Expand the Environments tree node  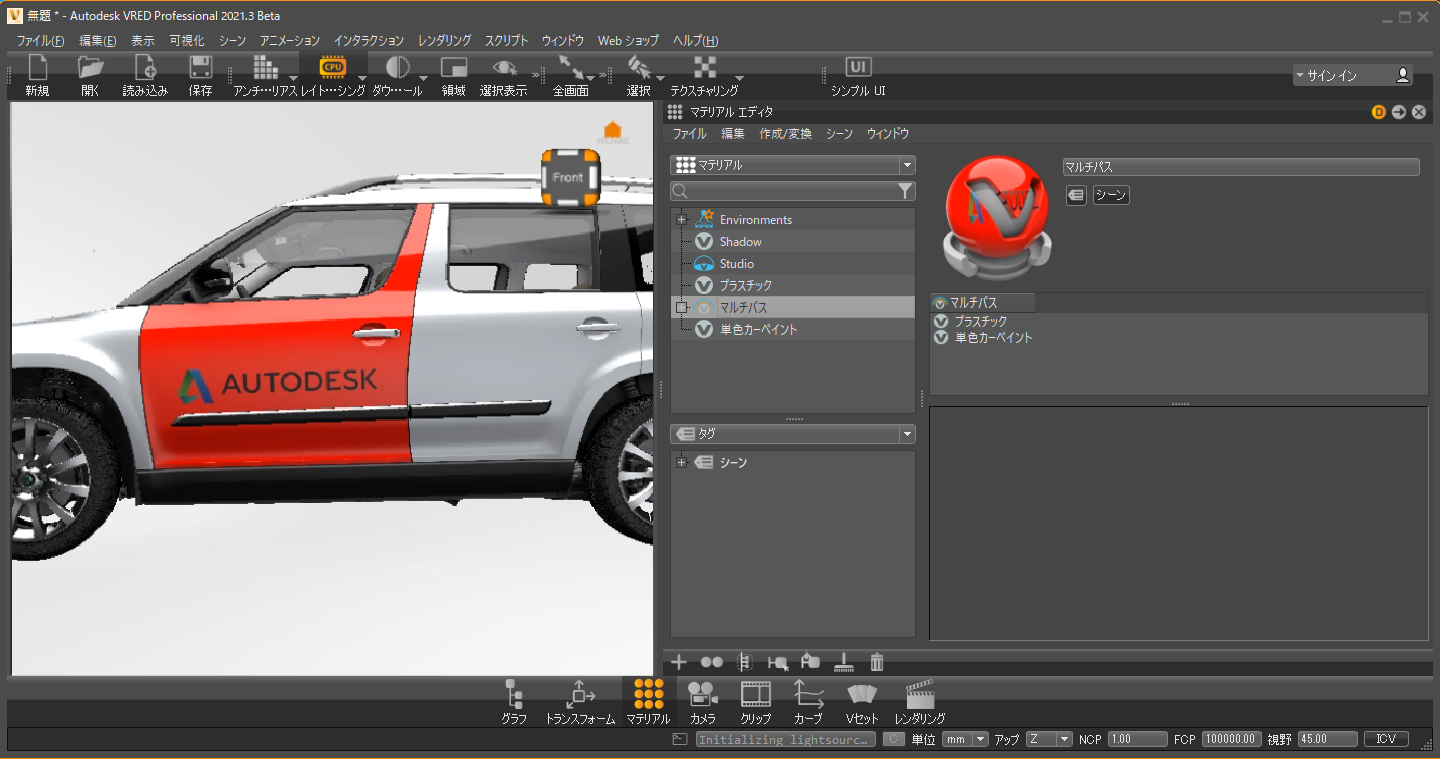(682, 220)
